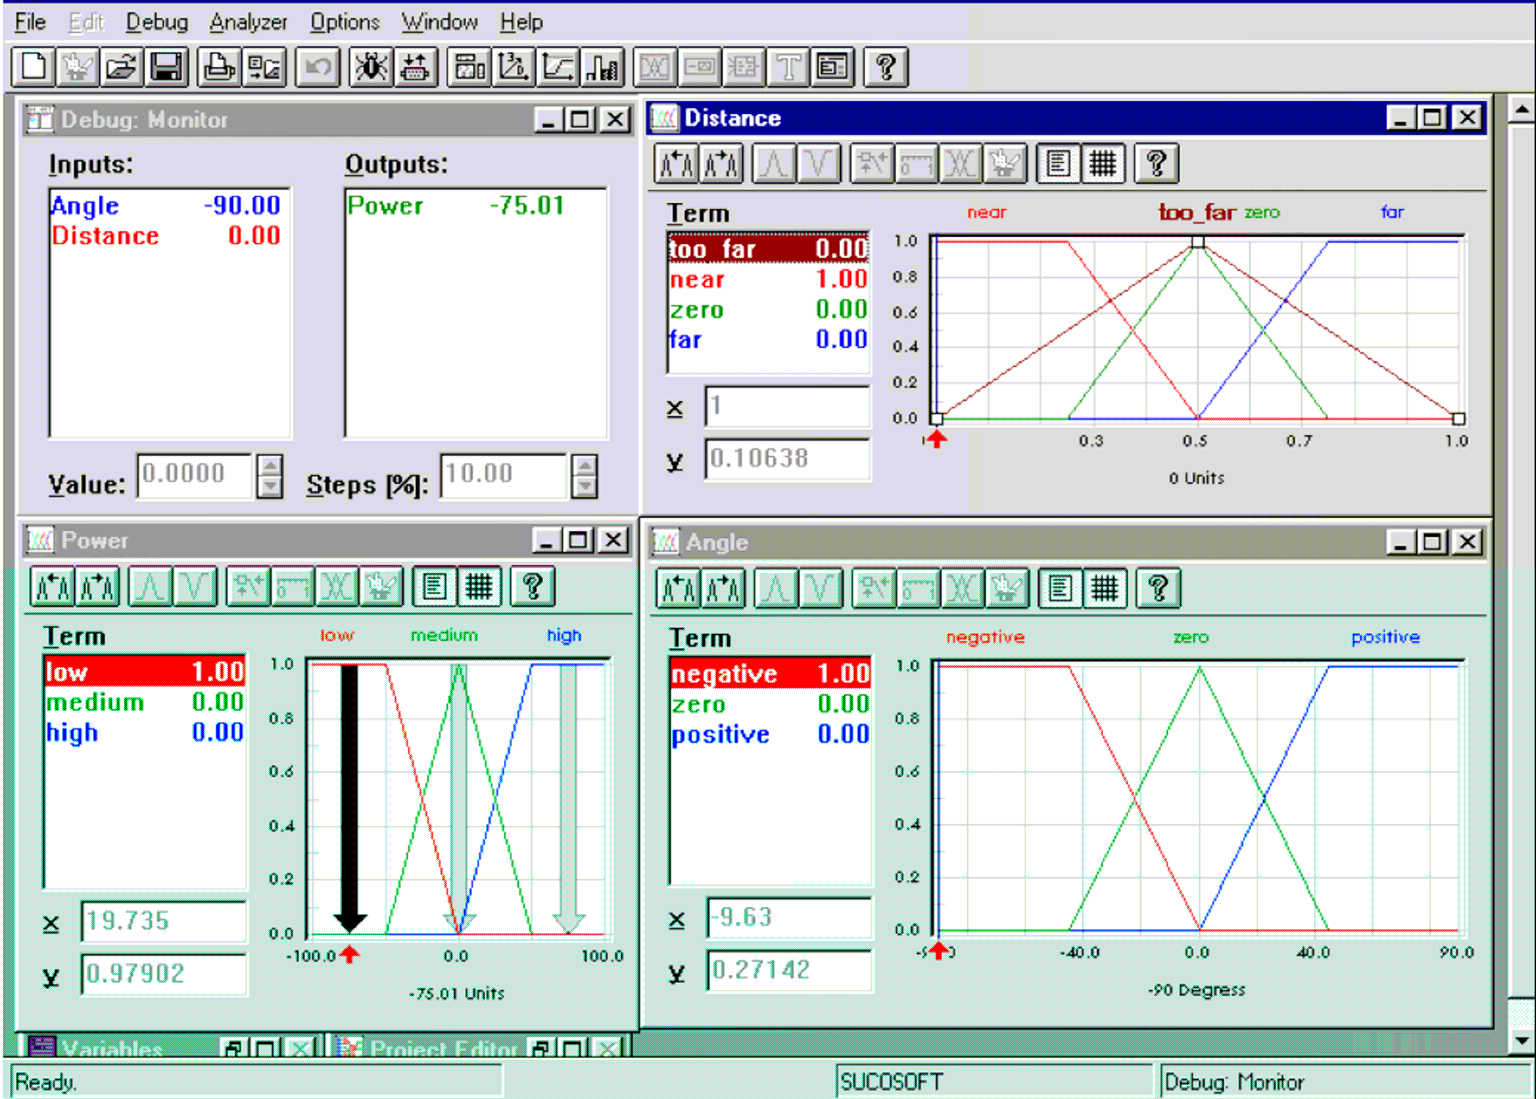Toggle grid display in Distance window
Image resolution: width=1536 pixels, height=1099 pixels.
click(1102, 163)
